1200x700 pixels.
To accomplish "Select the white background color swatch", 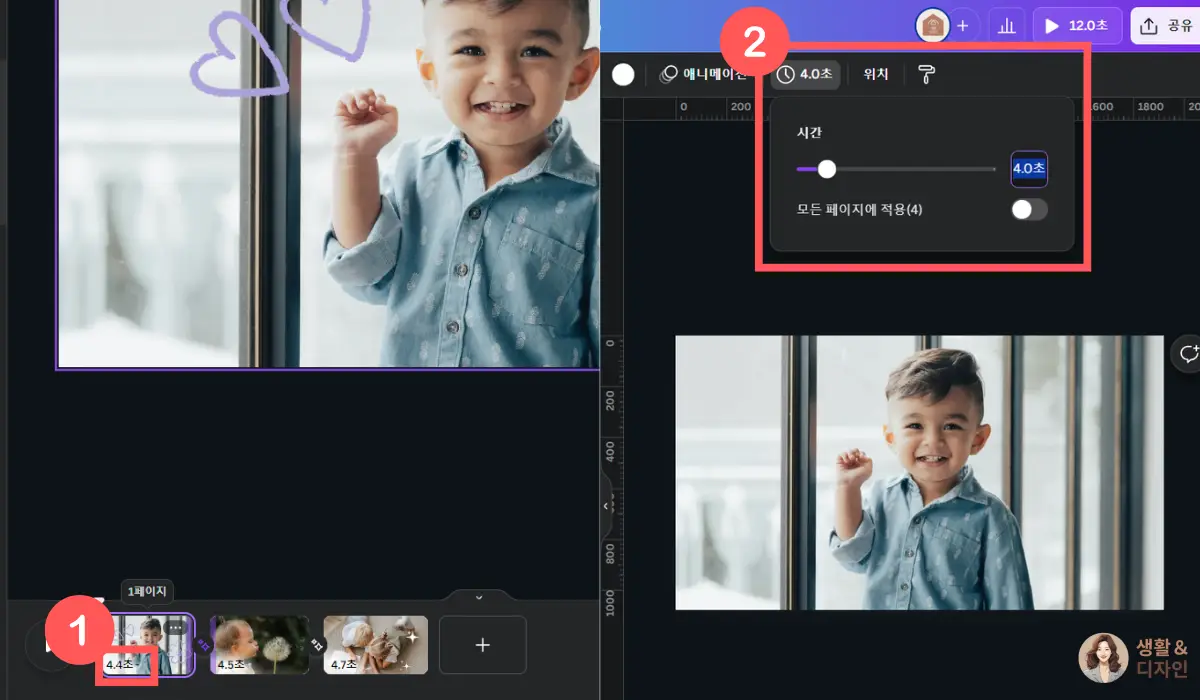I will pos(623,74).
